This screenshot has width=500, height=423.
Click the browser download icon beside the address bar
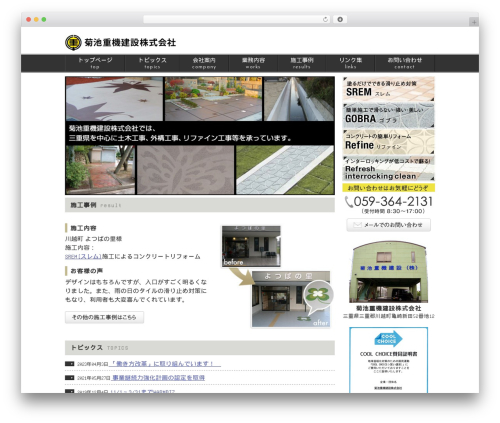point(340,19)
